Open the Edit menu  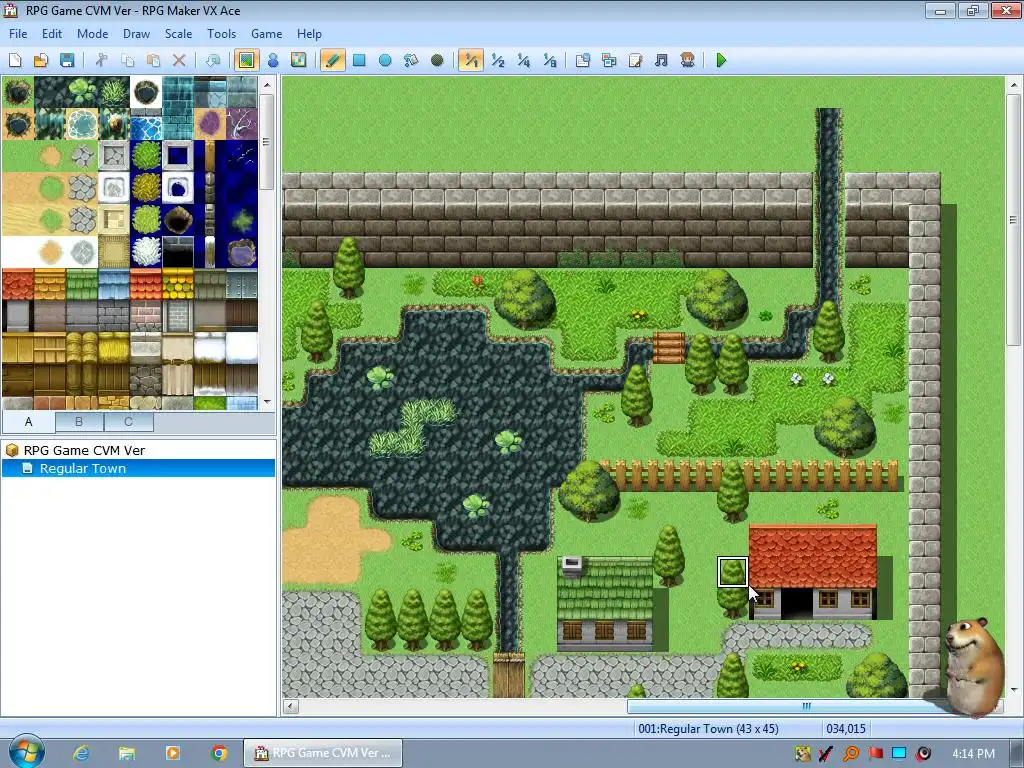(x=52, y=33)
